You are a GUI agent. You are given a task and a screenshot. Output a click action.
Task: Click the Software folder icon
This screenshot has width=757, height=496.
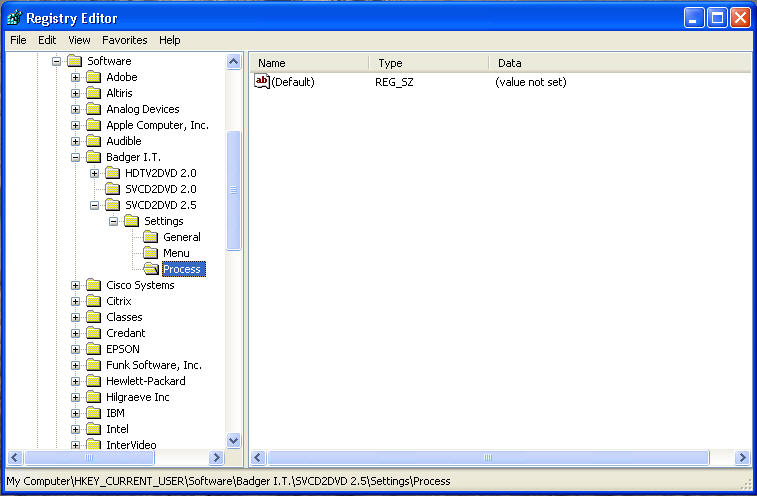[74, 61]
